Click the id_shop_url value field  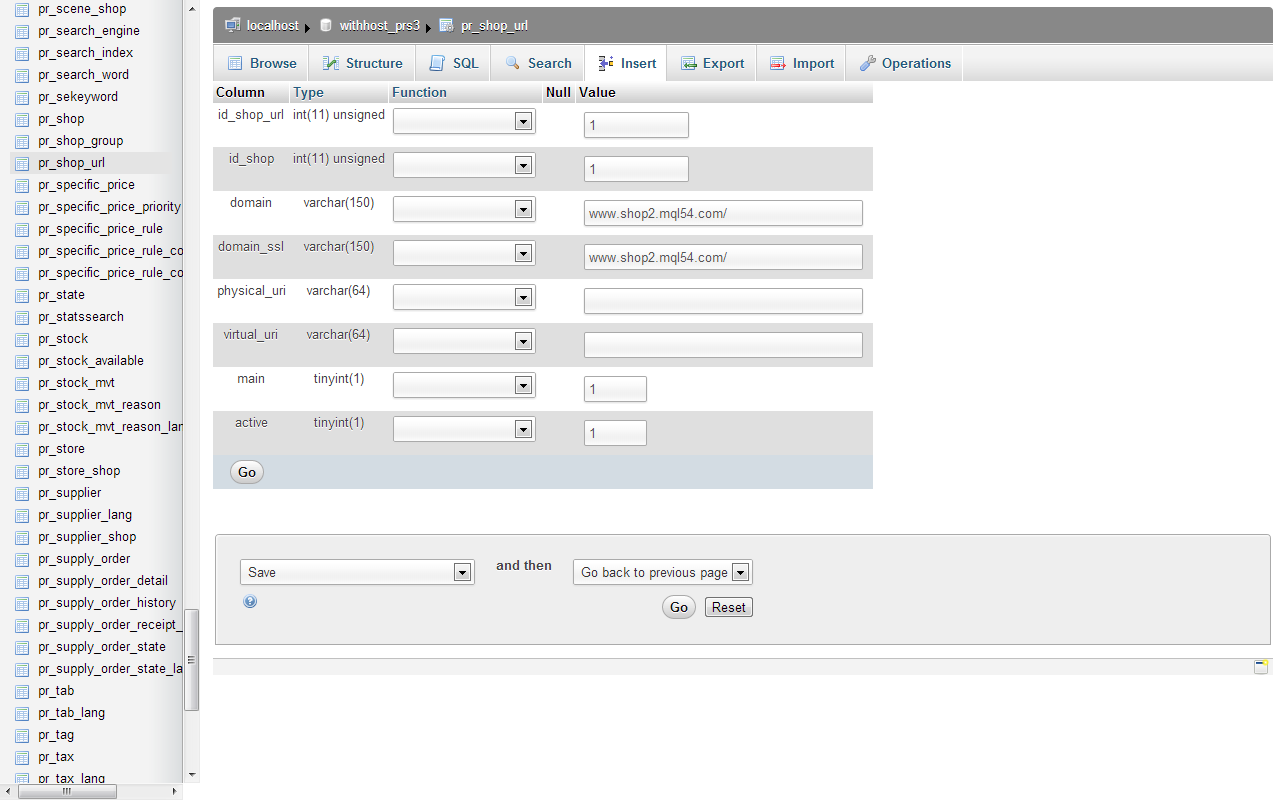(x=636, y=125)
